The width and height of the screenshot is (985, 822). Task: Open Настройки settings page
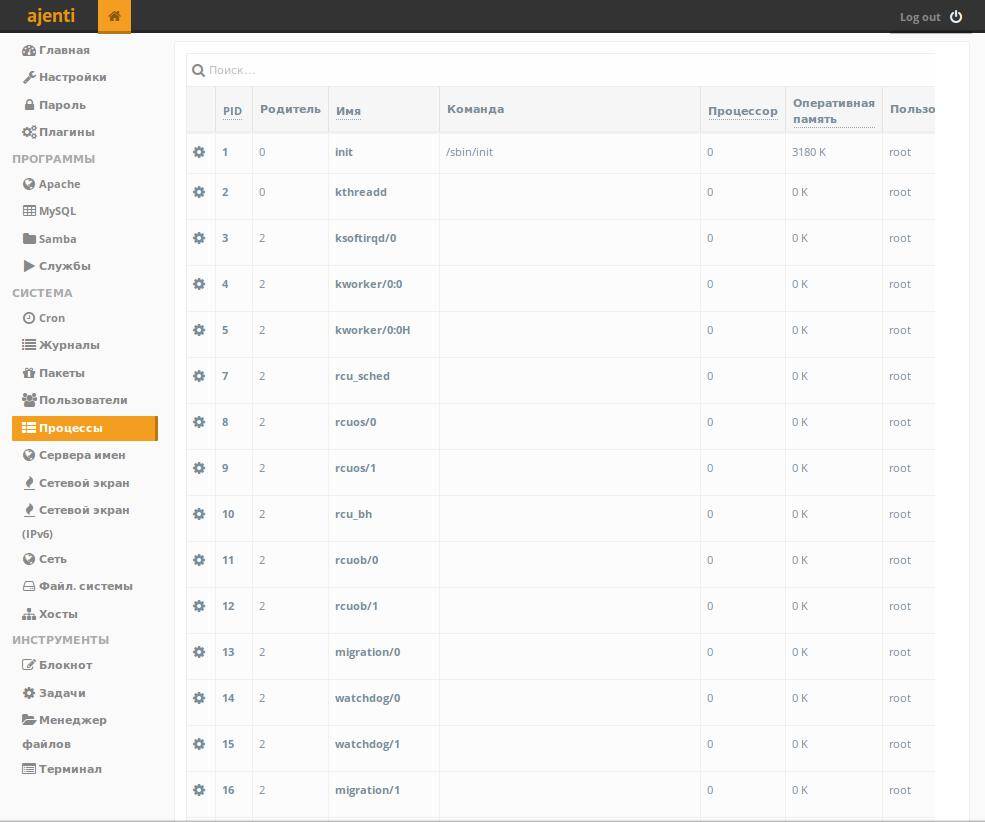[x=72, y=77]
